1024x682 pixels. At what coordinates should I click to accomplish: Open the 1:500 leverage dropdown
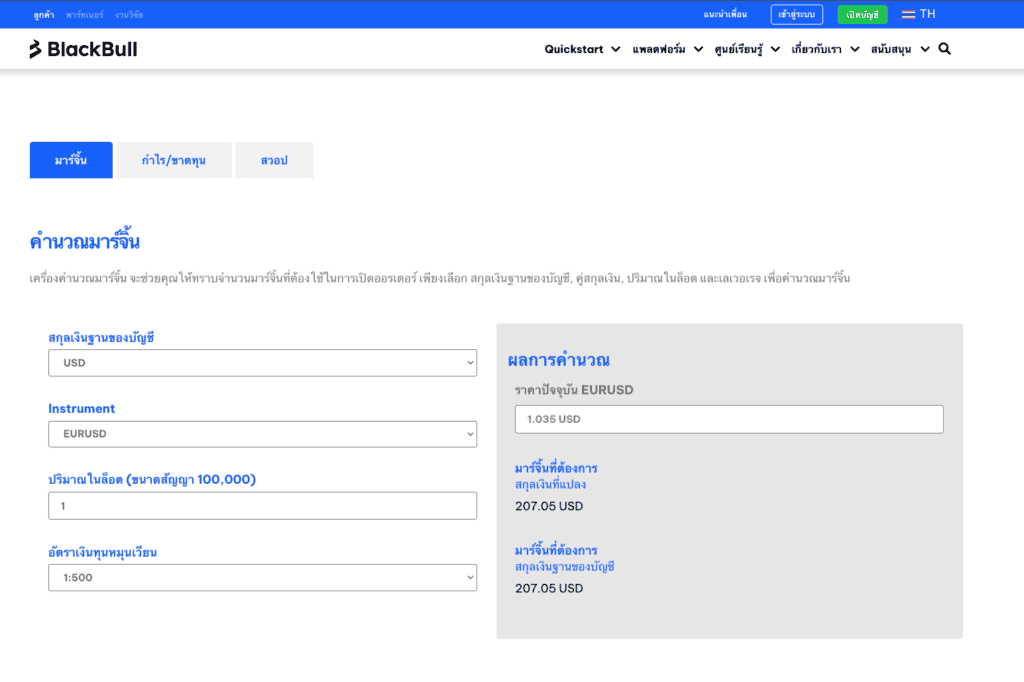(262, 577)
